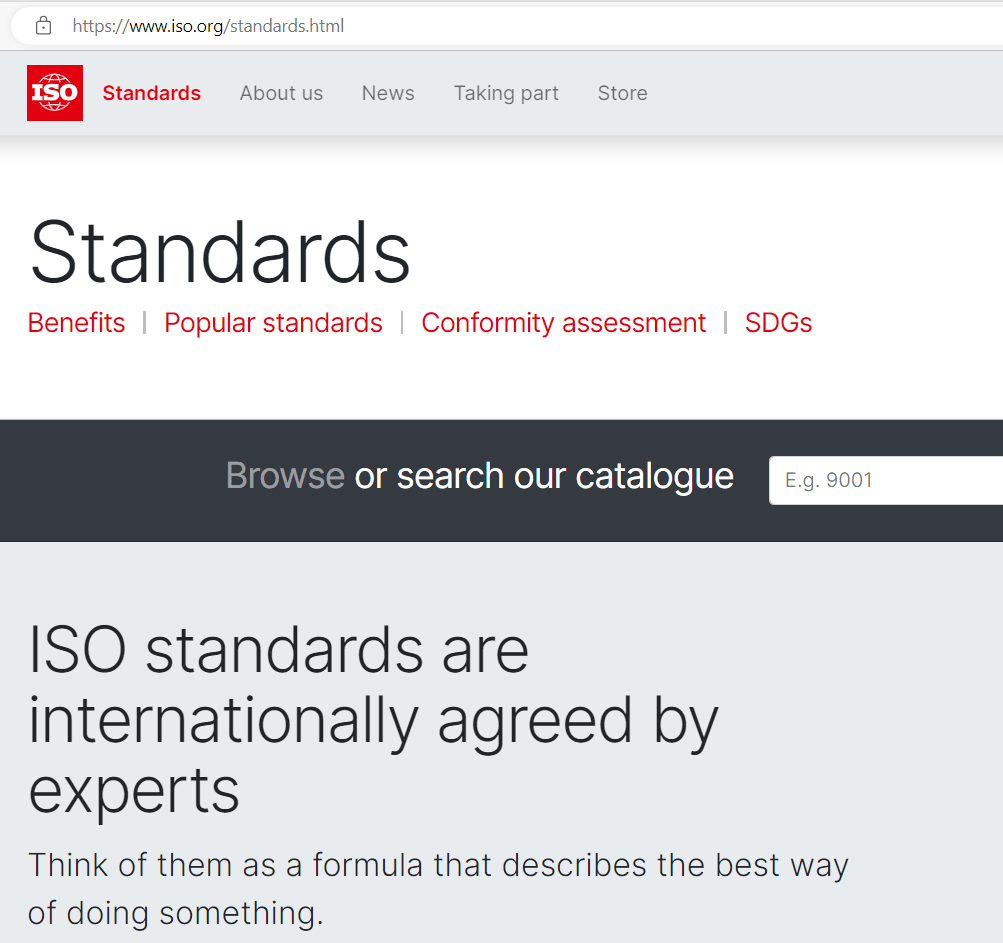Click 'standards.html' in the address URL

(287, 26)
